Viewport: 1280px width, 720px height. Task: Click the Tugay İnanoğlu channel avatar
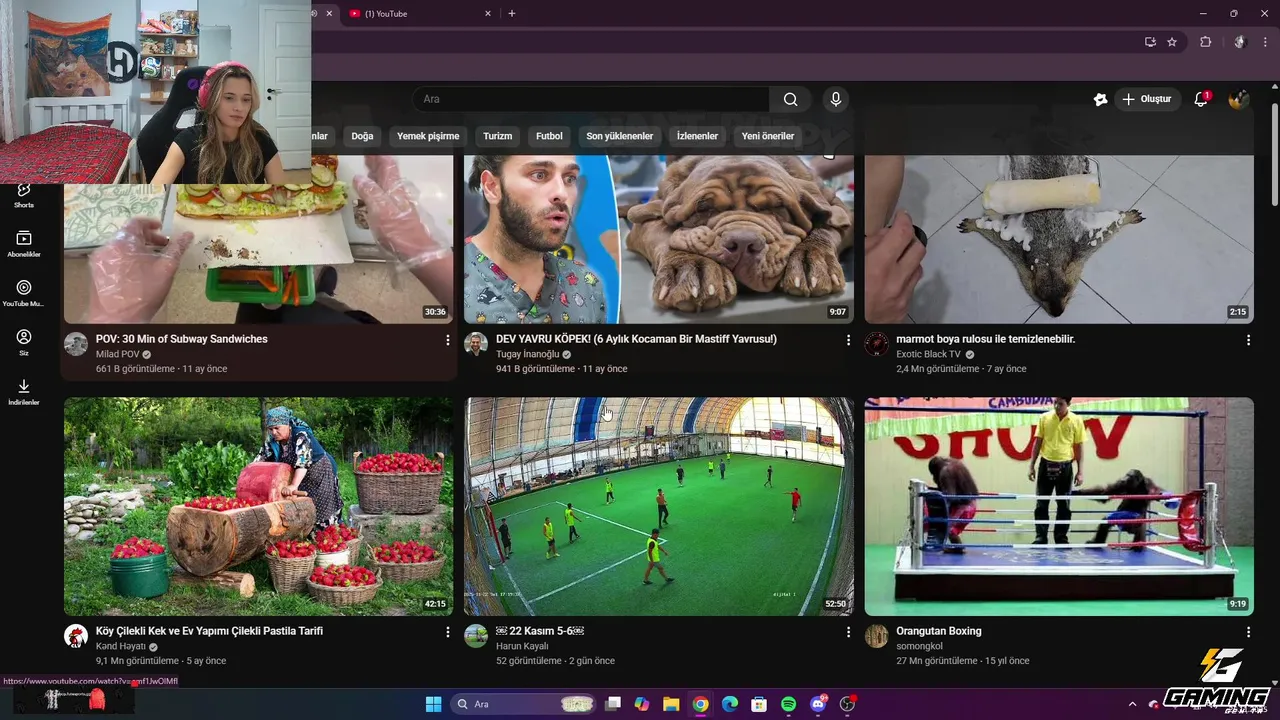[x=476, y=344]
